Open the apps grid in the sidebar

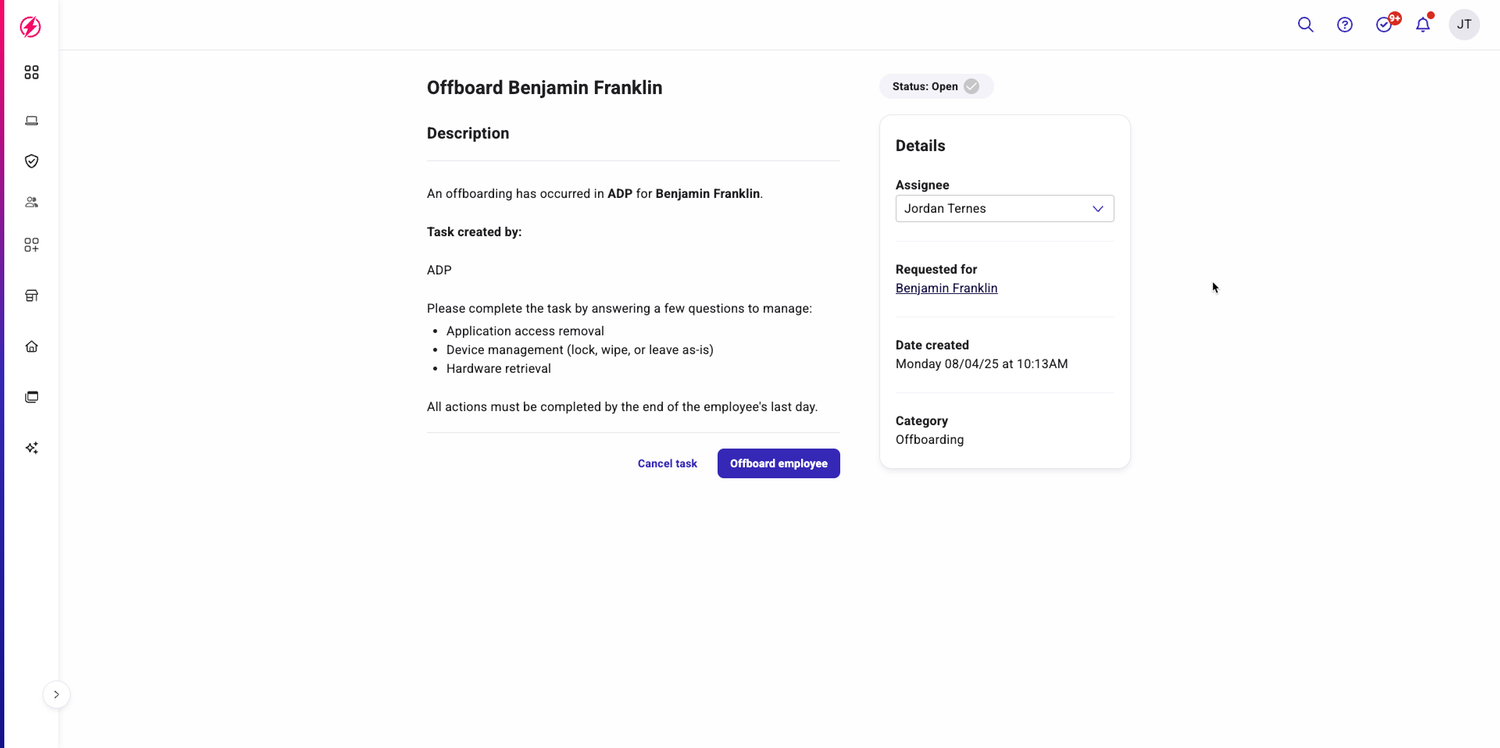[x=31, y=72]
